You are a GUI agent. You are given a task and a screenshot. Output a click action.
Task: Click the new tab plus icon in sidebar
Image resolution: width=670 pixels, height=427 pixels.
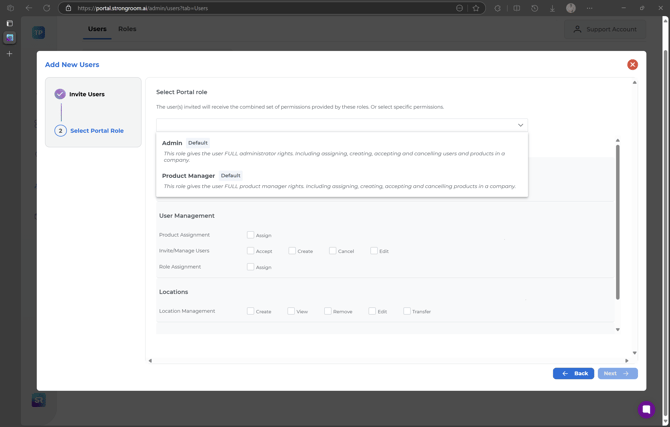[x=10, y=53]
